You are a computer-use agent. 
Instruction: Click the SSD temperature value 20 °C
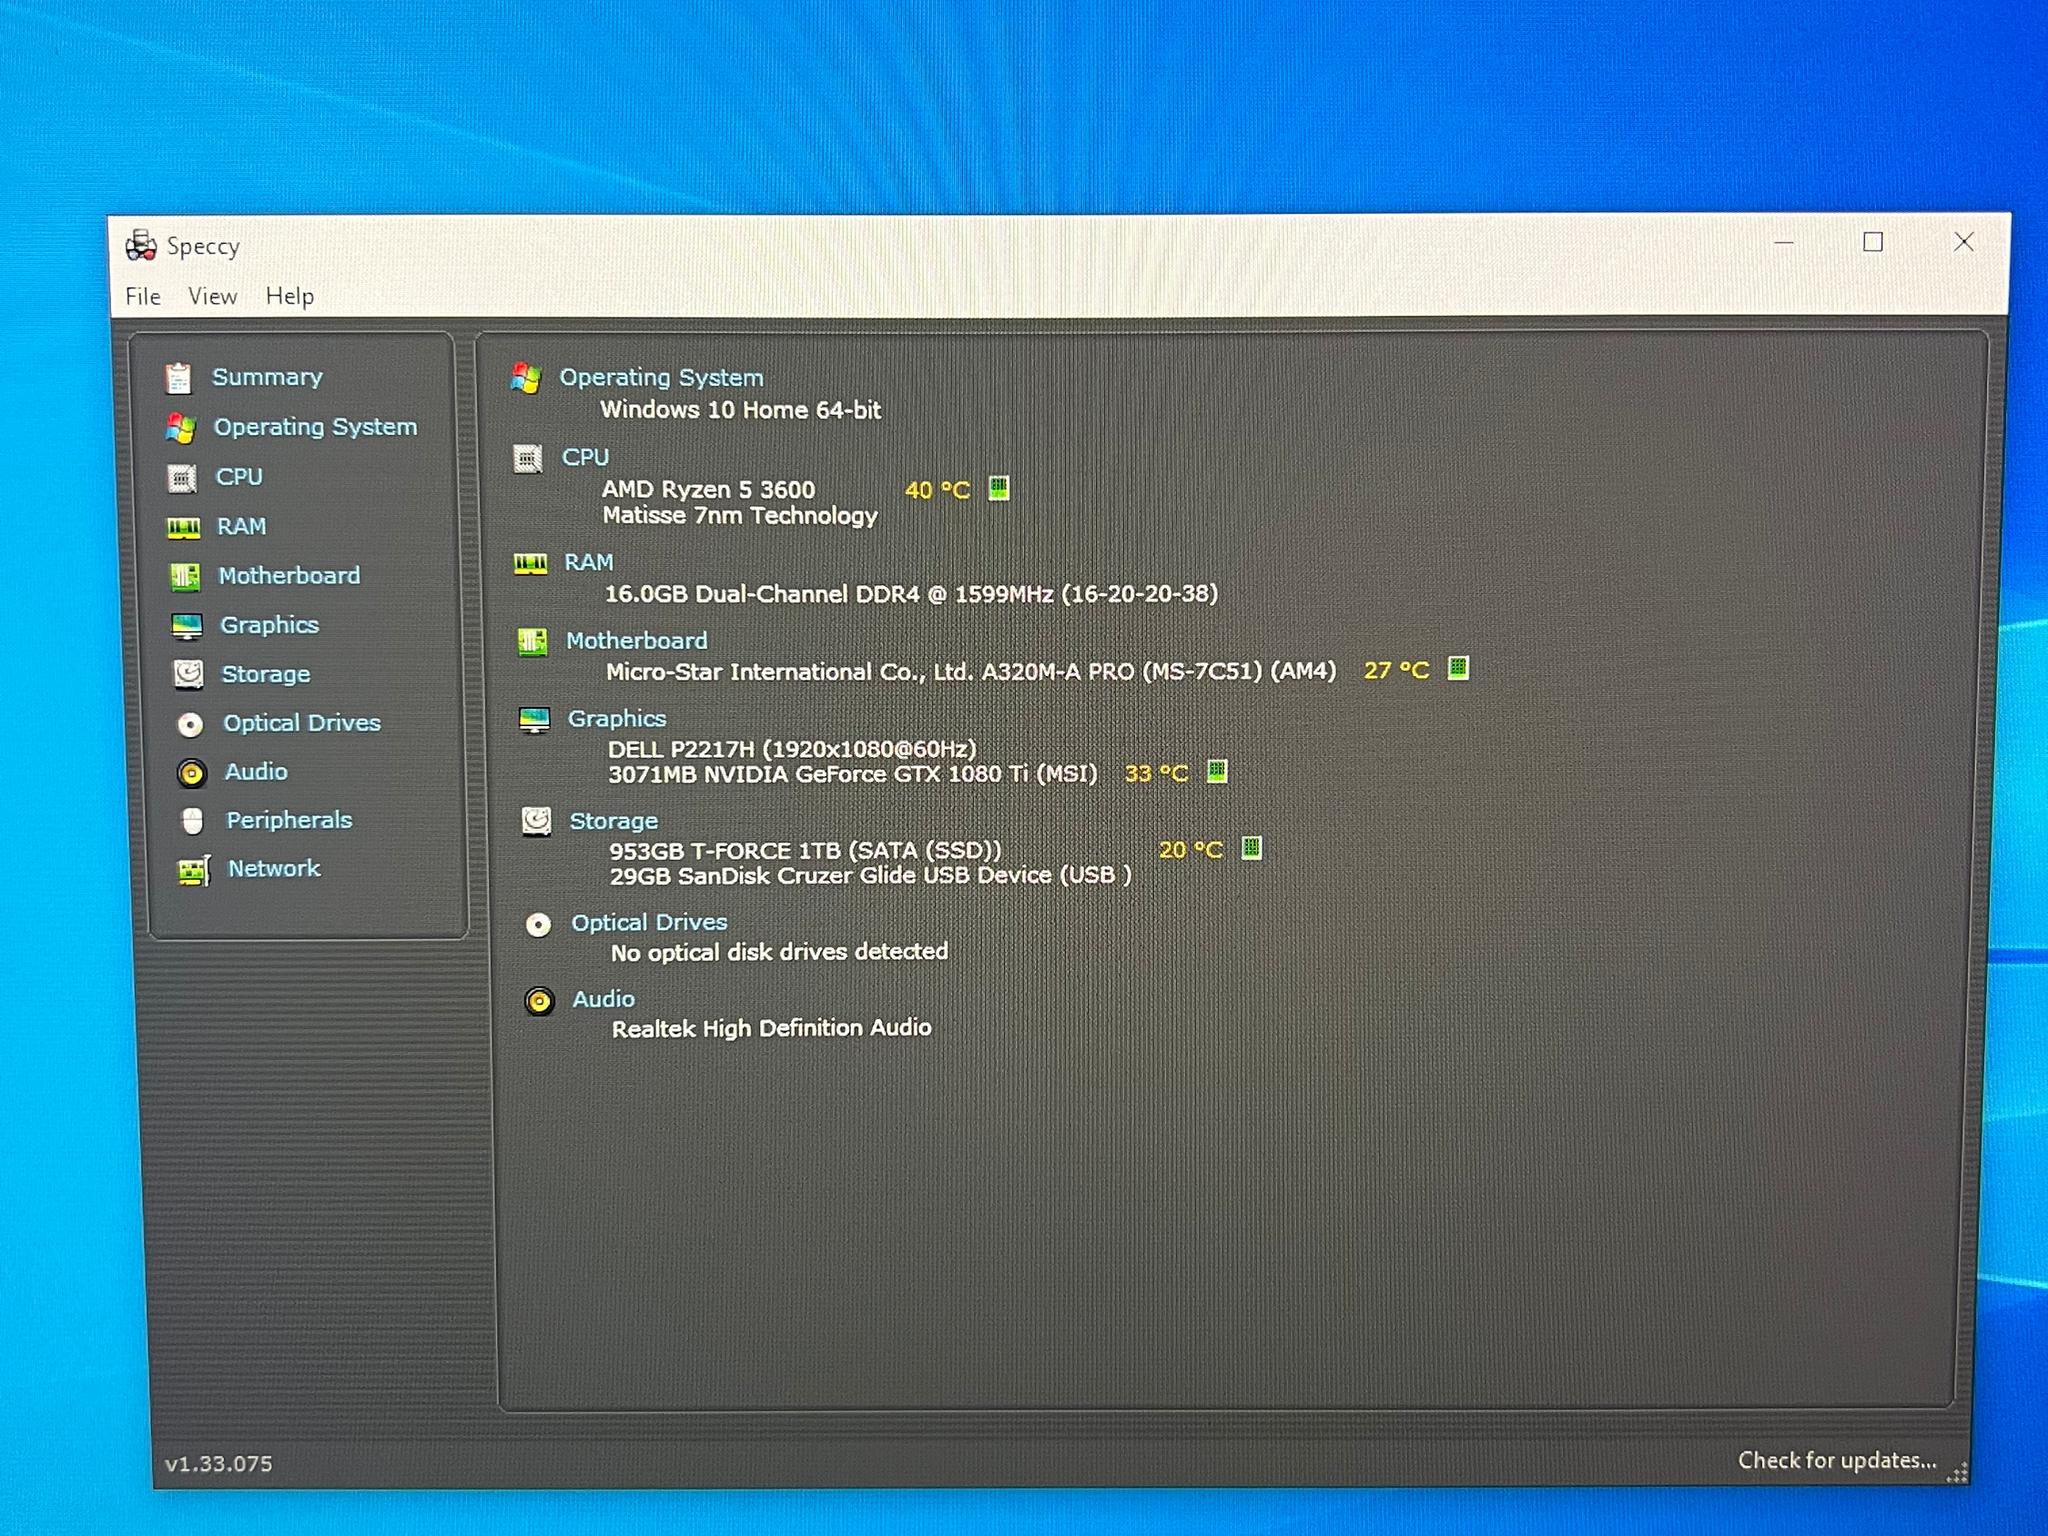coord(1190,850)
